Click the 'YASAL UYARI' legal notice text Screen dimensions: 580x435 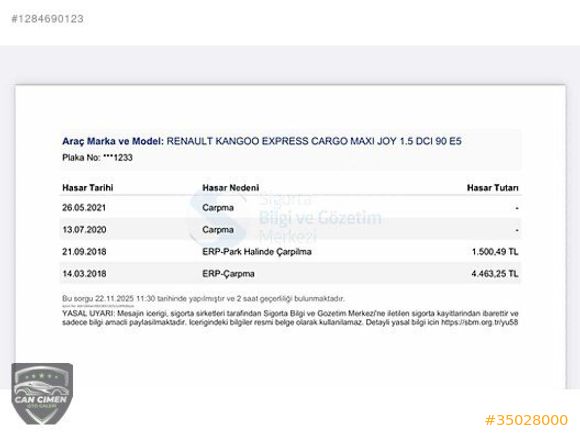(290, 318)
